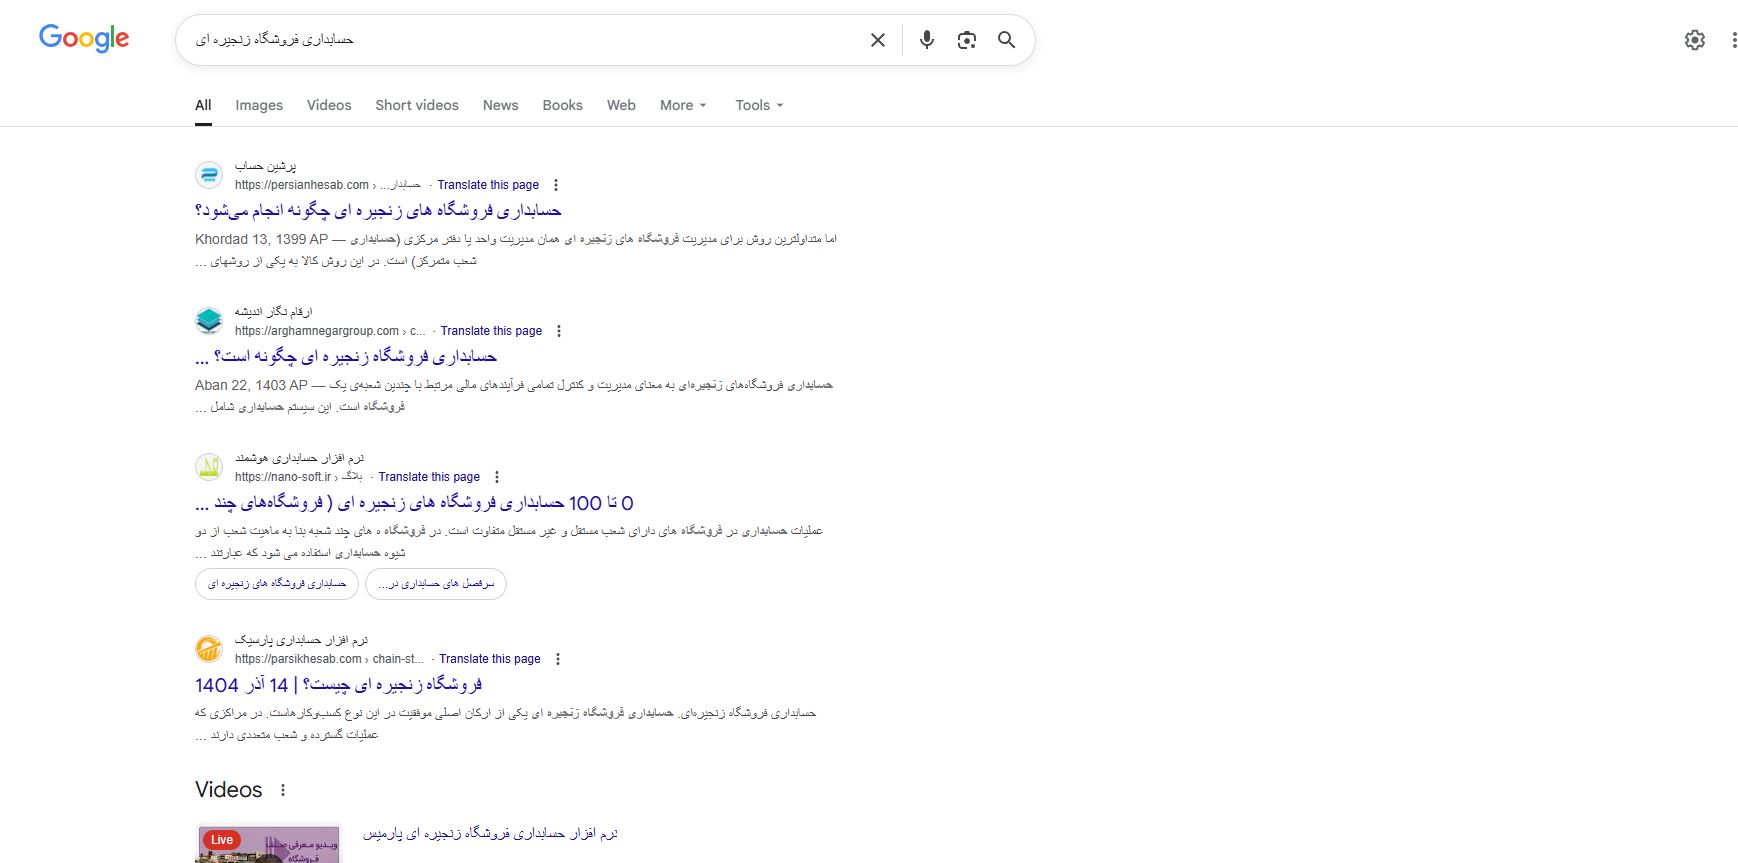Open the live video thumbnail
This screenshot has width=1738, height=863.
point(268,844)
